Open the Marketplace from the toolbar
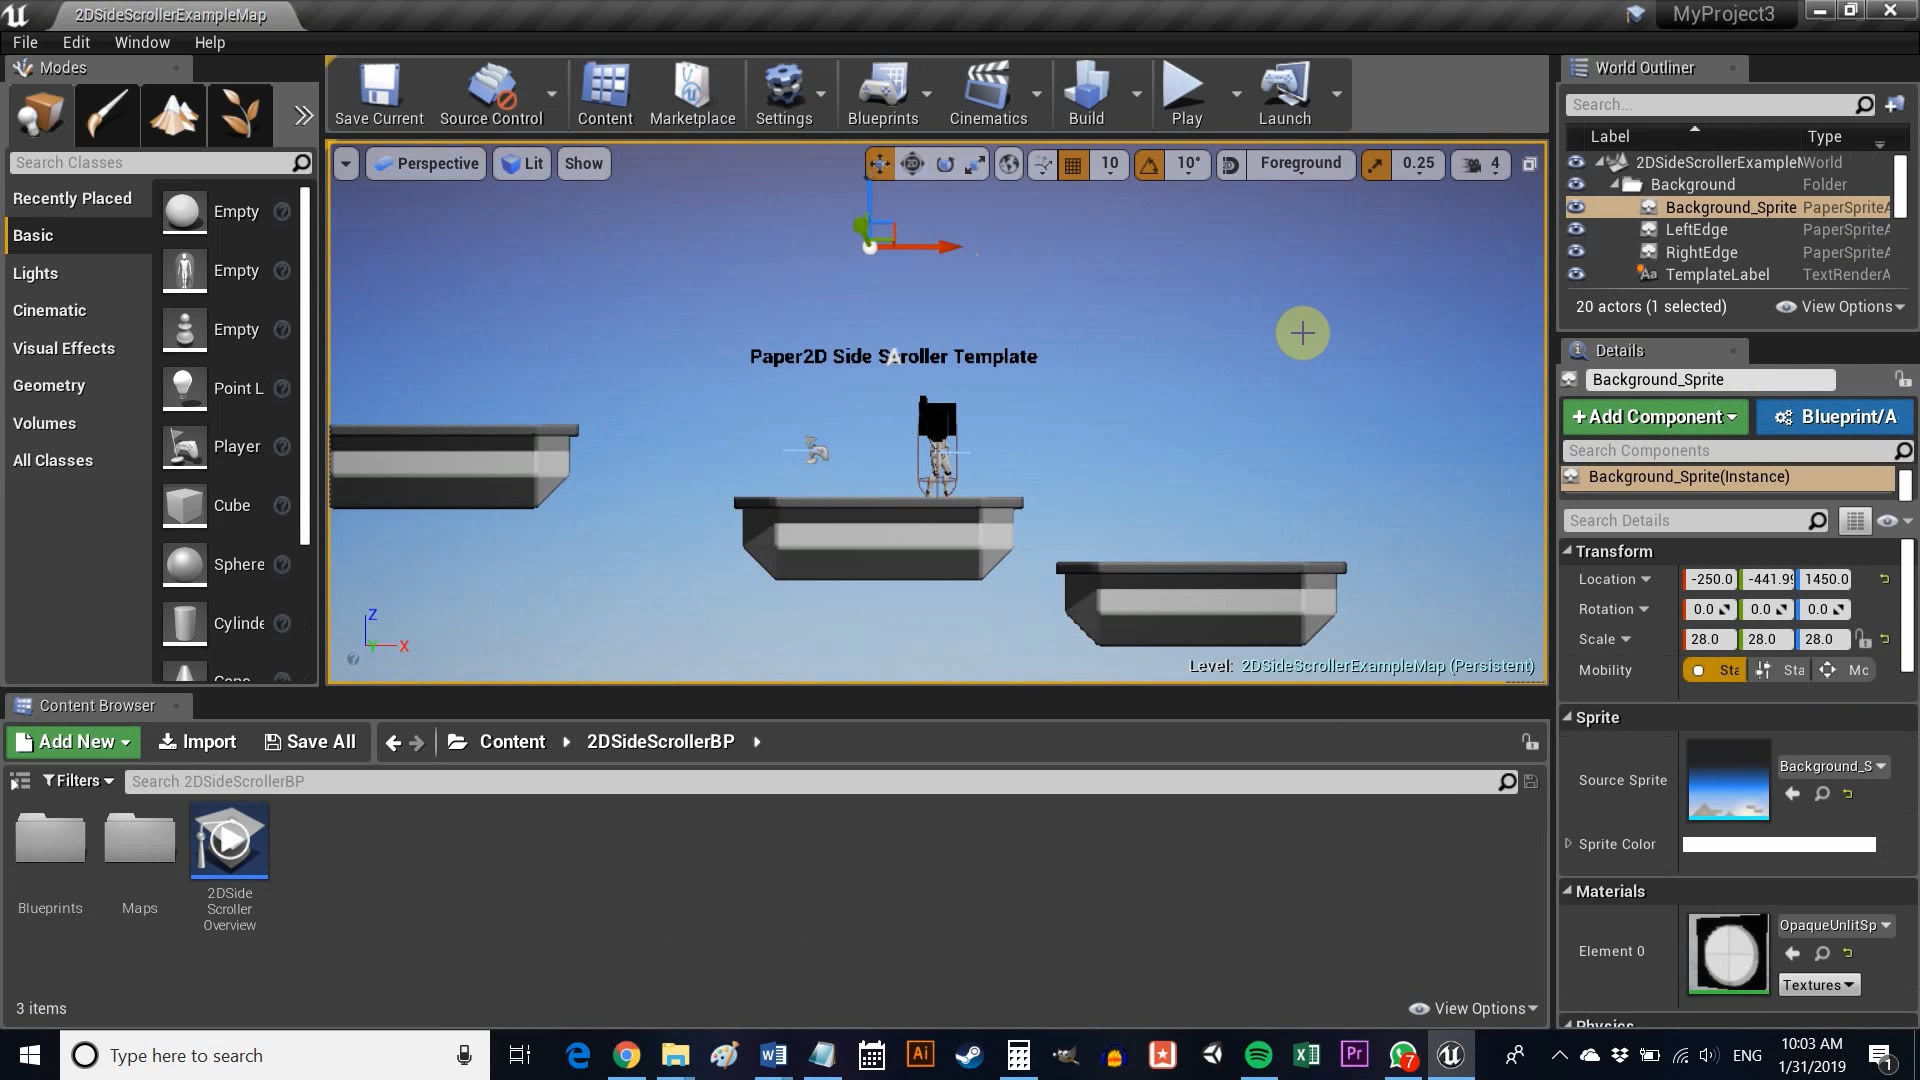The height and width of the screenshot is (1080, 1920). [693, 94]
